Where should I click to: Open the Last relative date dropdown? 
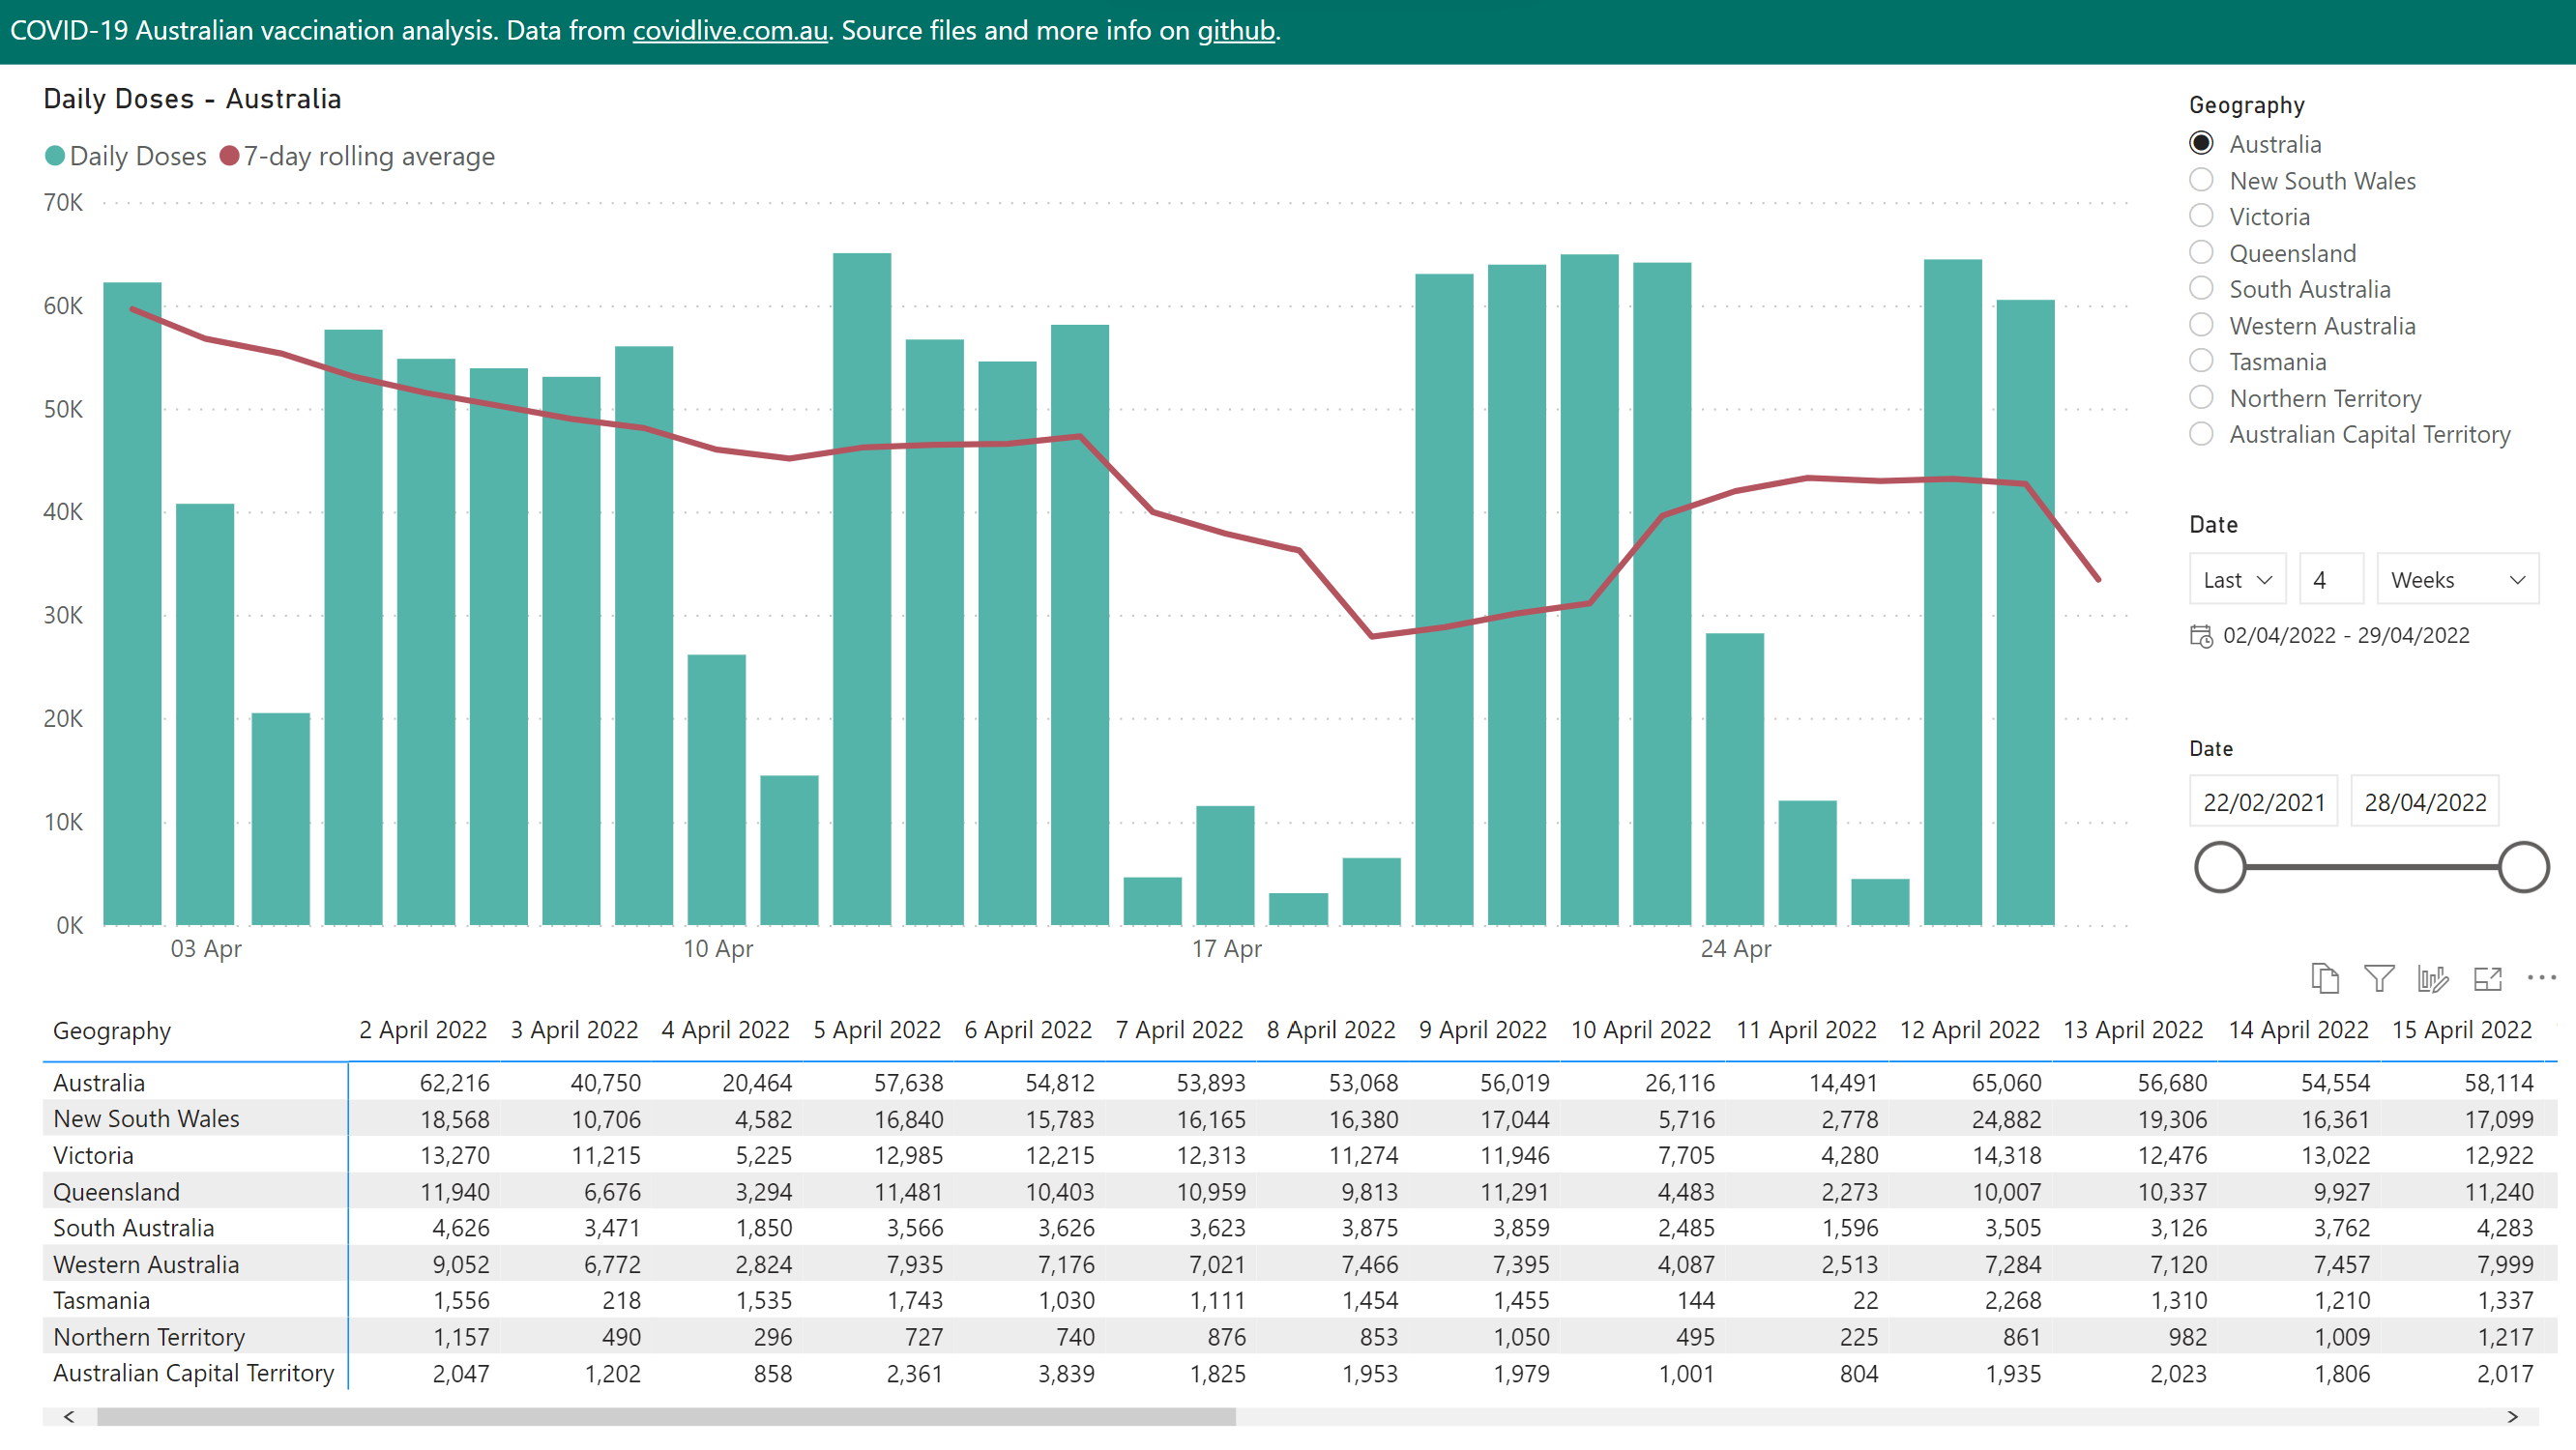pyautogui.click(x=2237, y=580)
